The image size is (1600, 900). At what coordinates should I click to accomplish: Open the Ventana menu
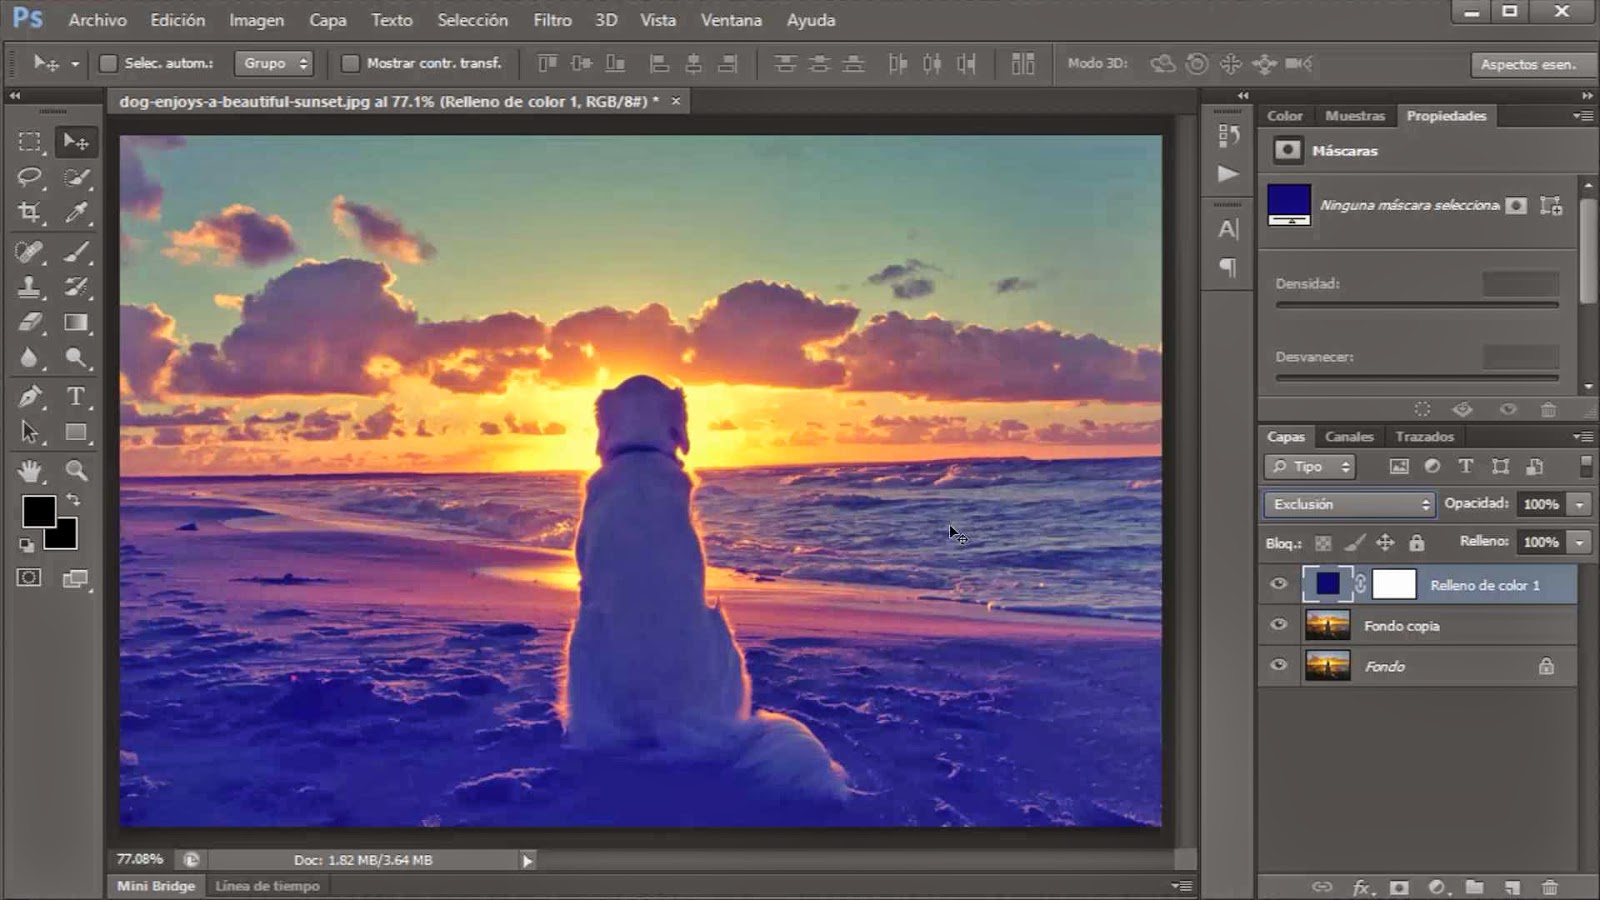click(731, 20)
